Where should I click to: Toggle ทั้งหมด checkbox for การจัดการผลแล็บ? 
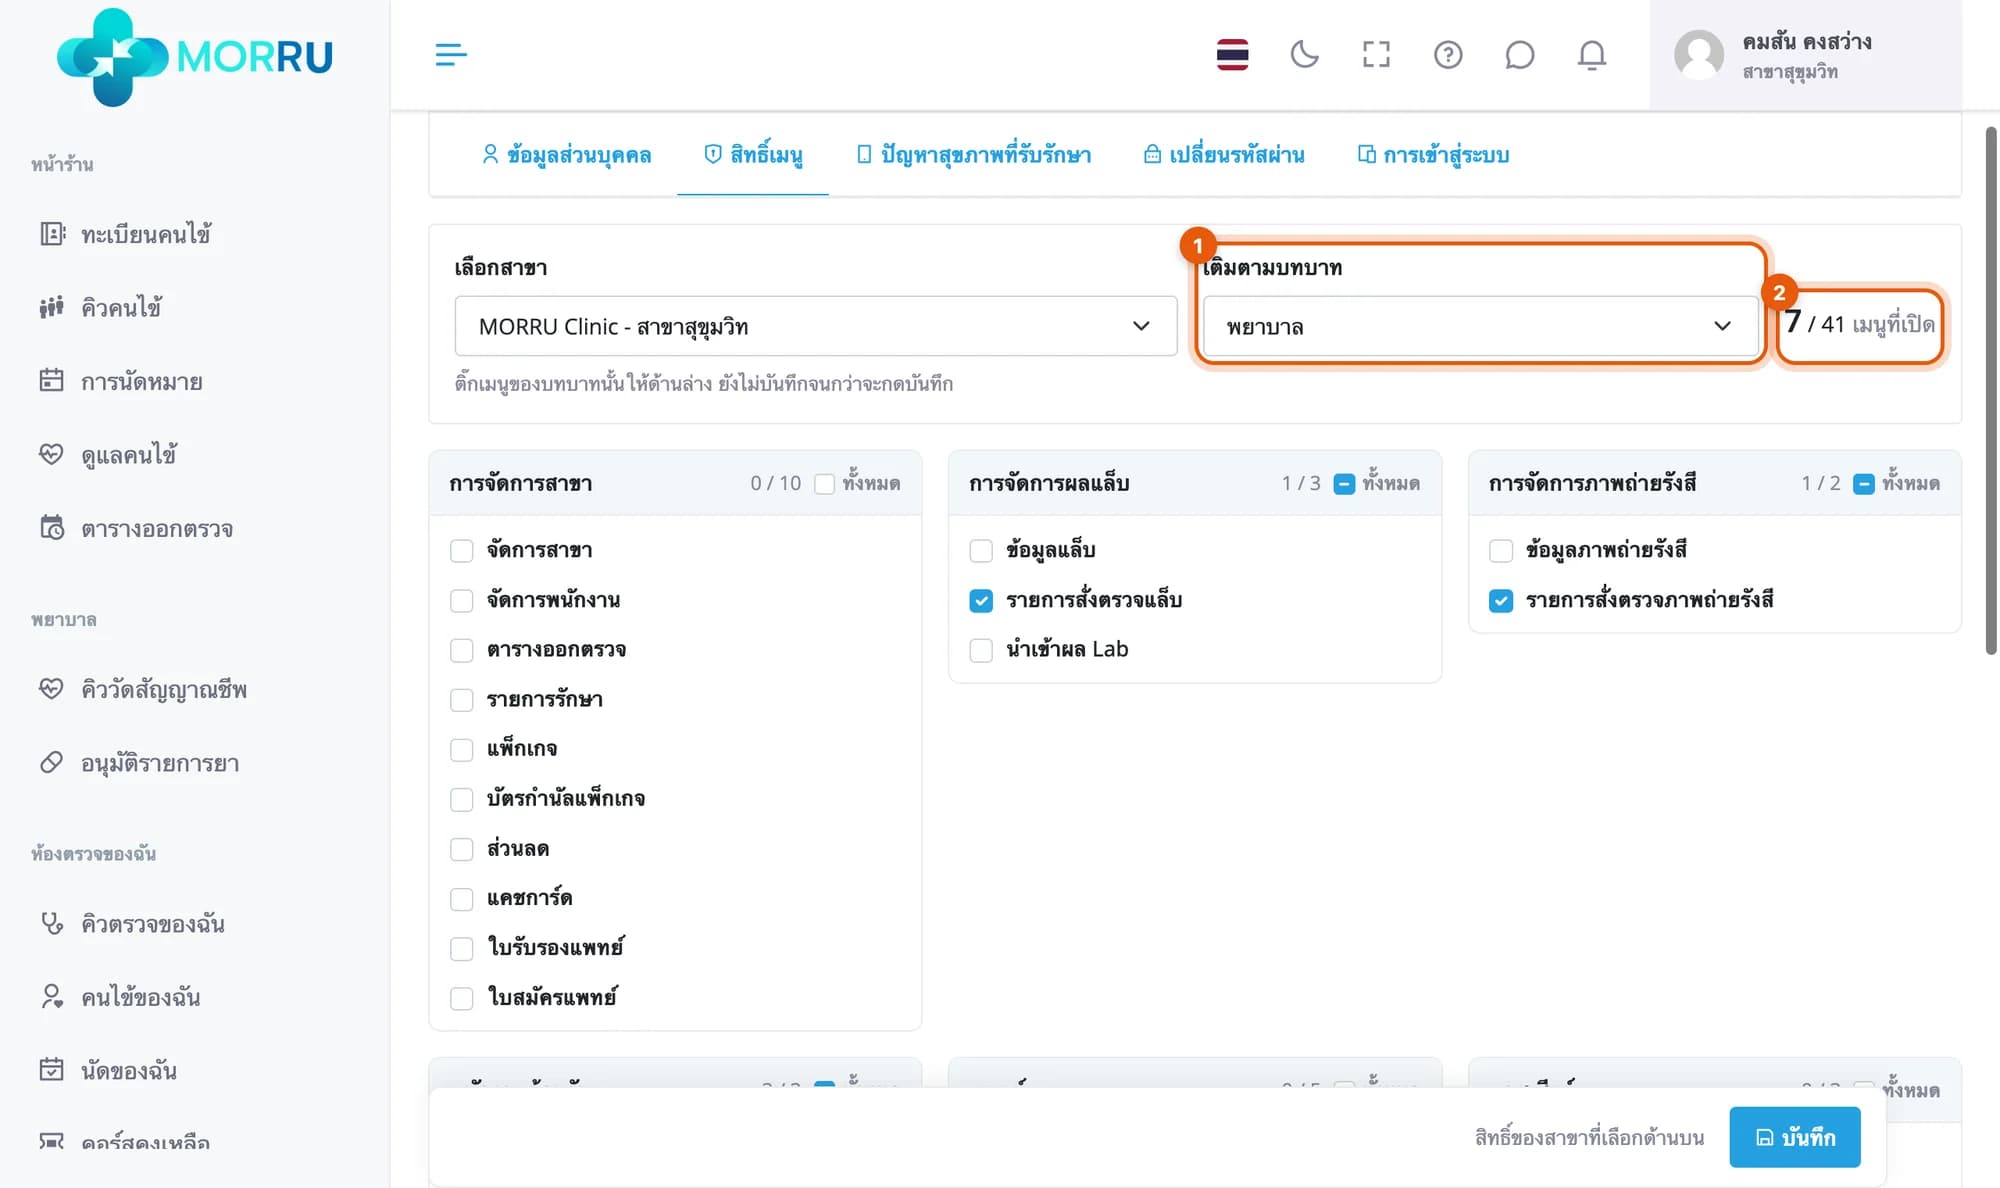coord(1344,484)
